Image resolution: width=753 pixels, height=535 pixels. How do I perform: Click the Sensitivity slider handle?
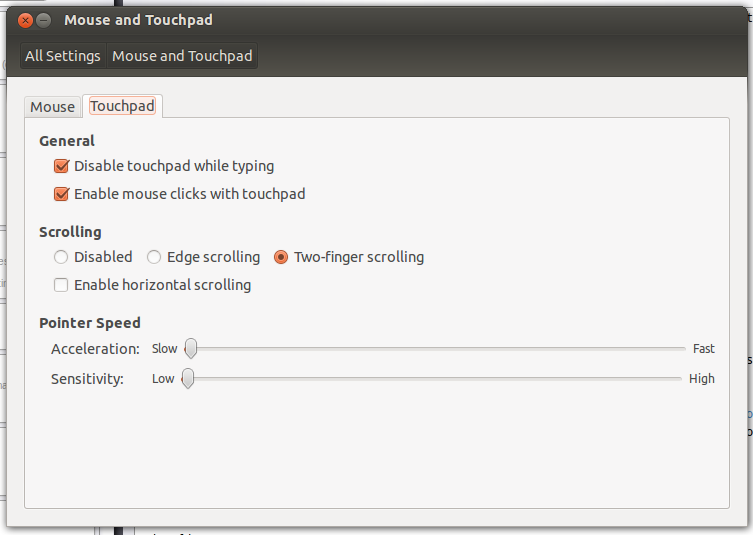[188, 378]
